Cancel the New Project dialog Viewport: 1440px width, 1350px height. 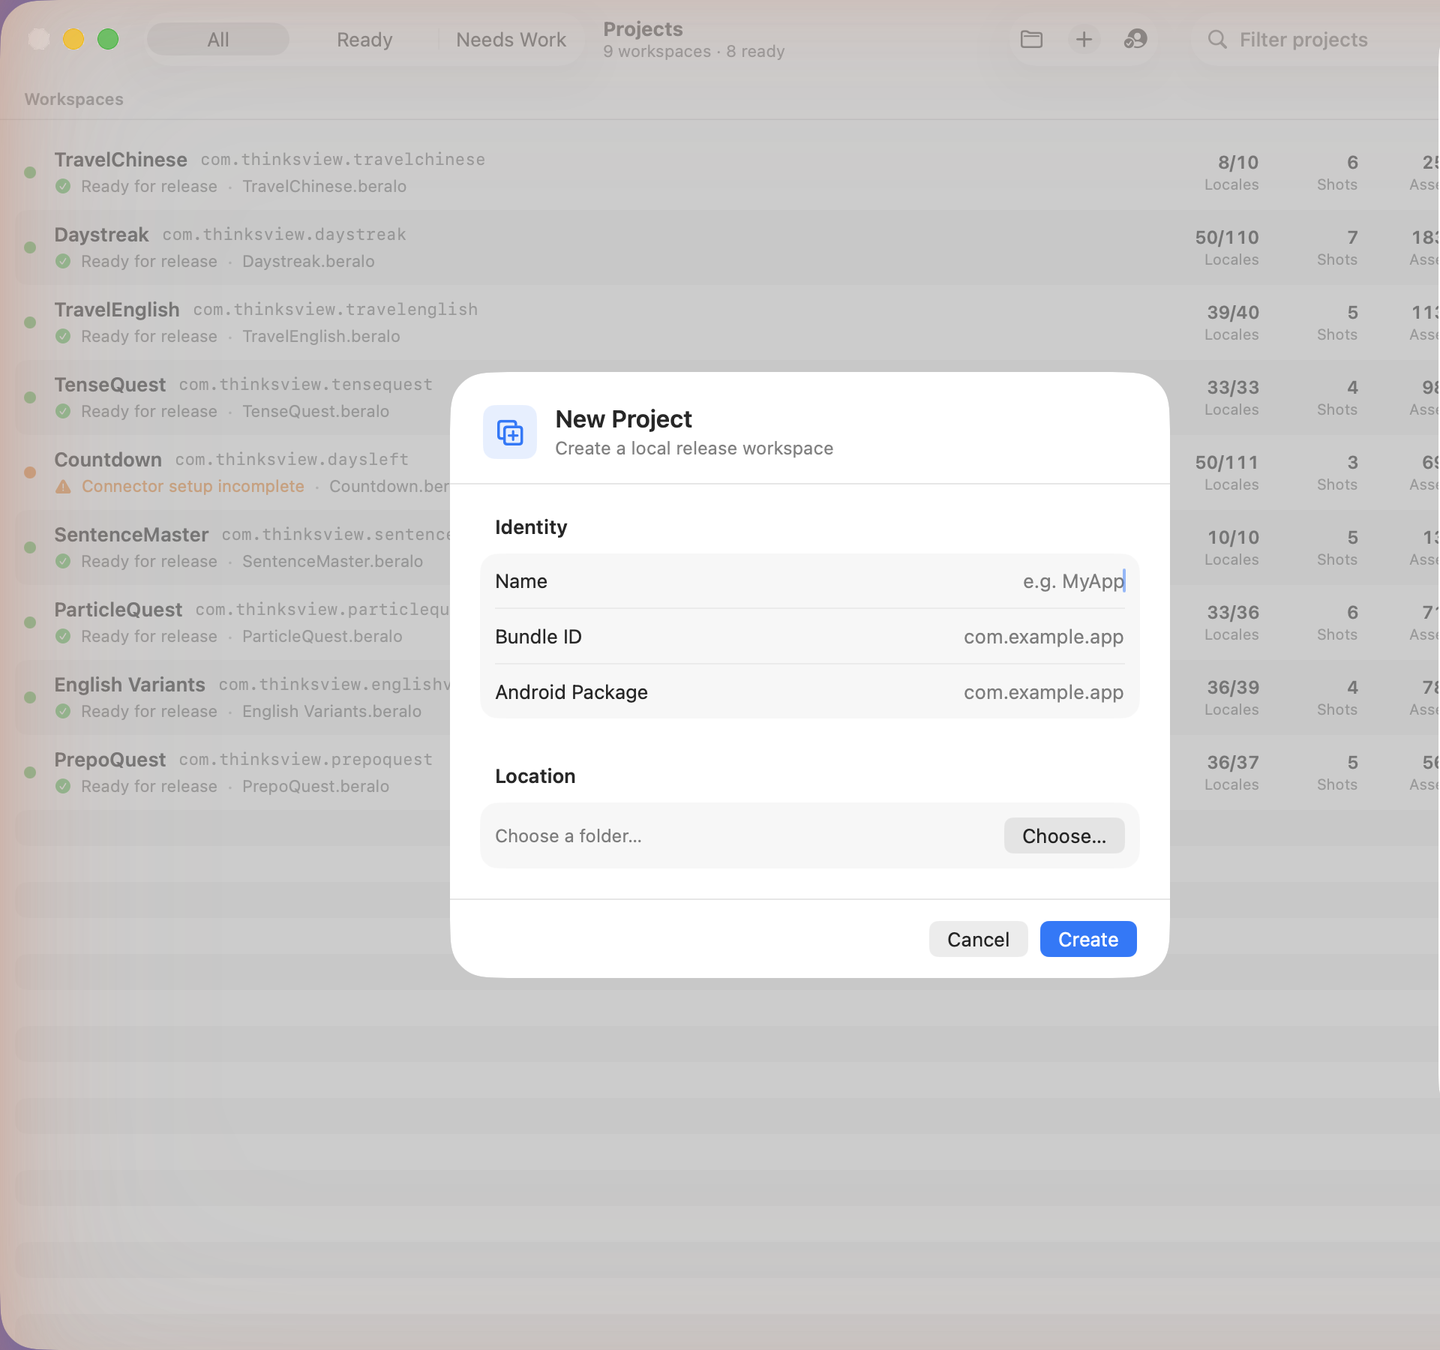point(978,939)
